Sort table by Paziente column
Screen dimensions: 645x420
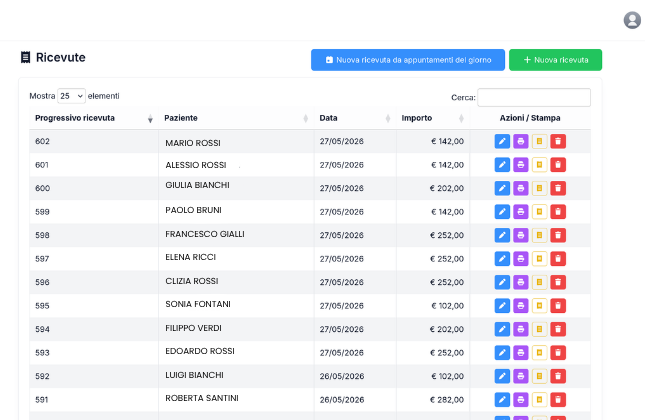[x=236, y=118]
